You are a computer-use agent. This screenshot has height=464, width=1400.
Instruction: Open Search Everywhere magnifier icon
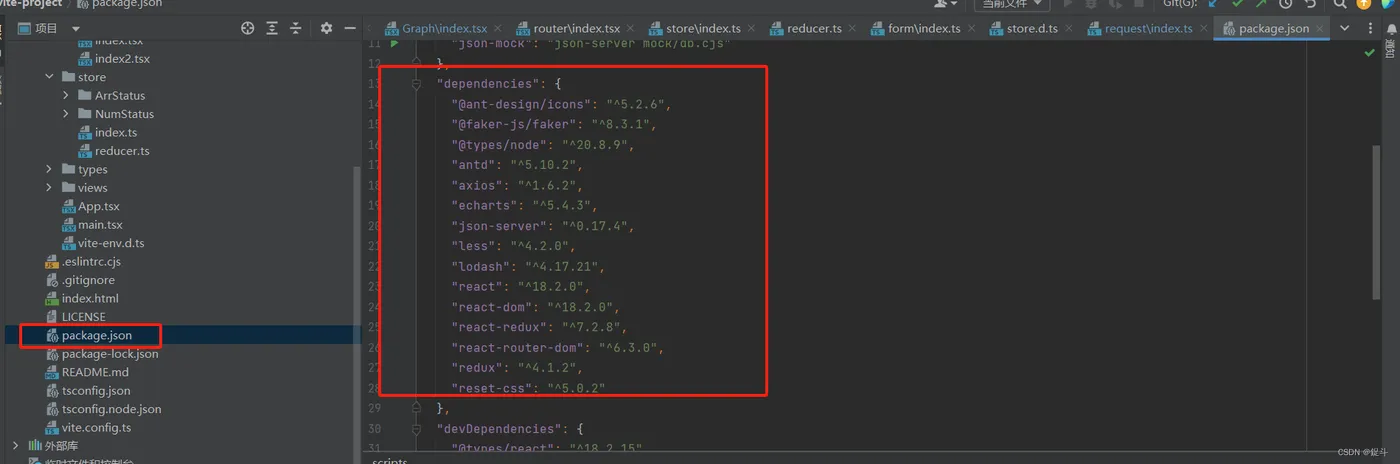(x=1340, y=4)
